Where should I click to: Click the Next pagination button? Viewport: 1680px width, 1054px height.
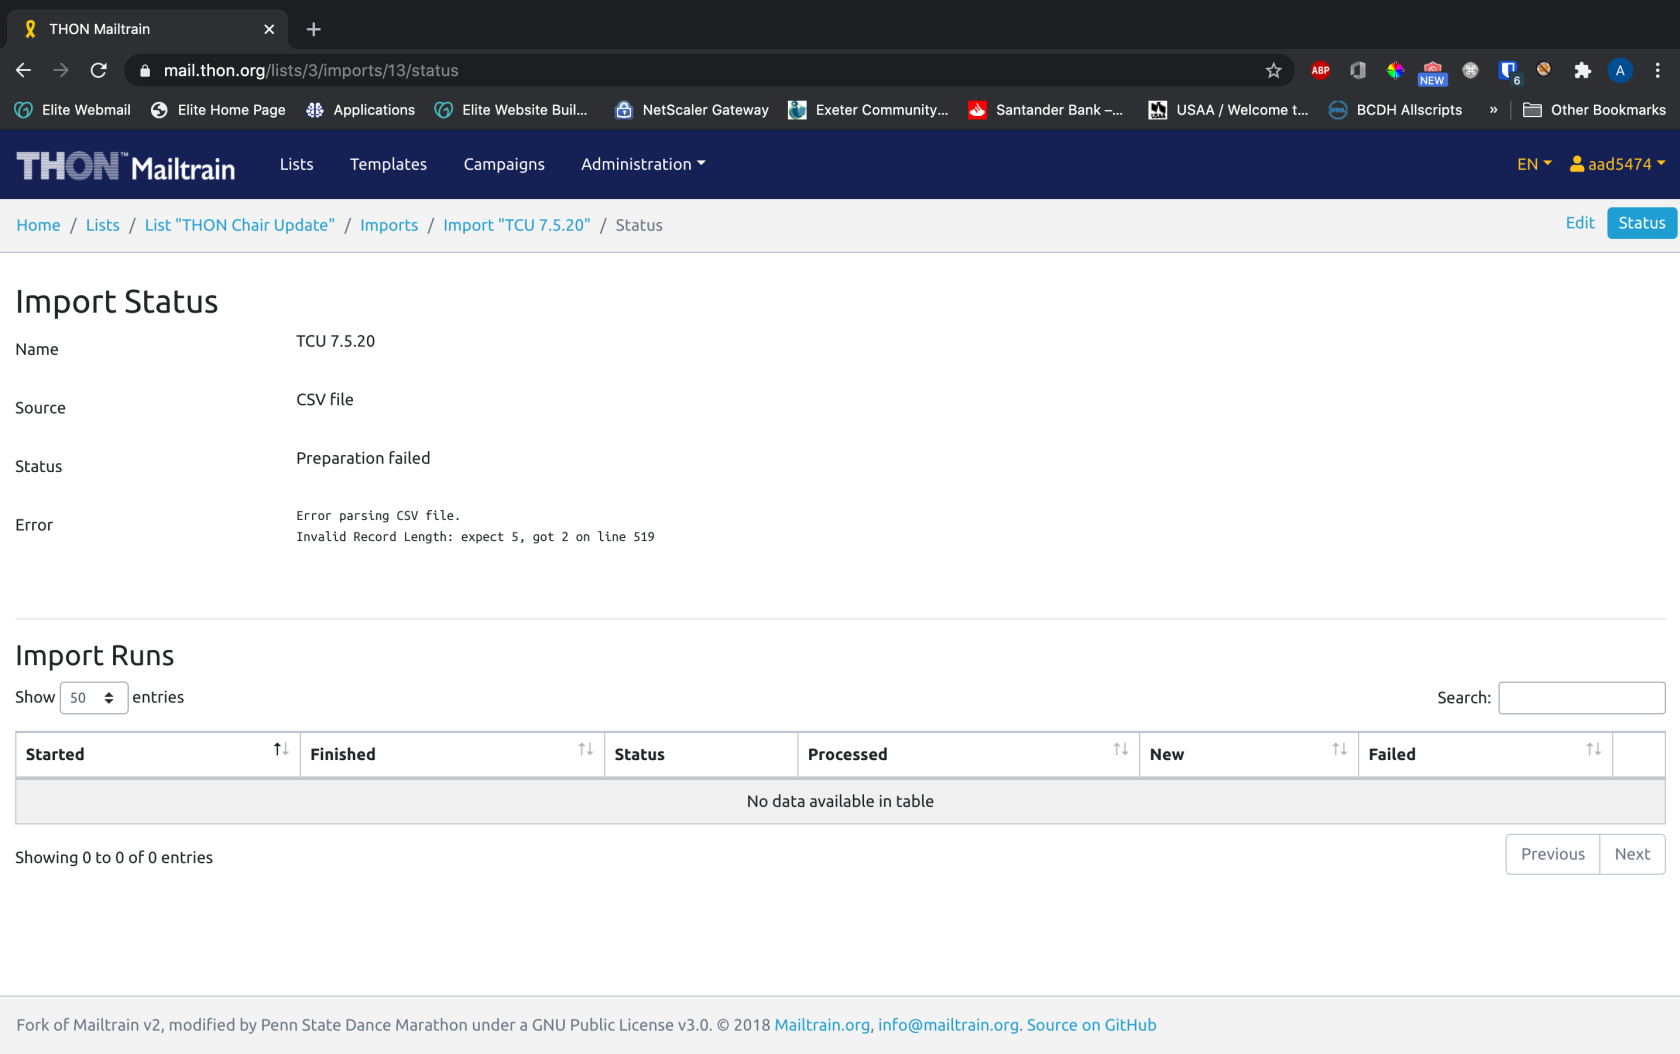pyautogui.click(x=1632, y=854)
